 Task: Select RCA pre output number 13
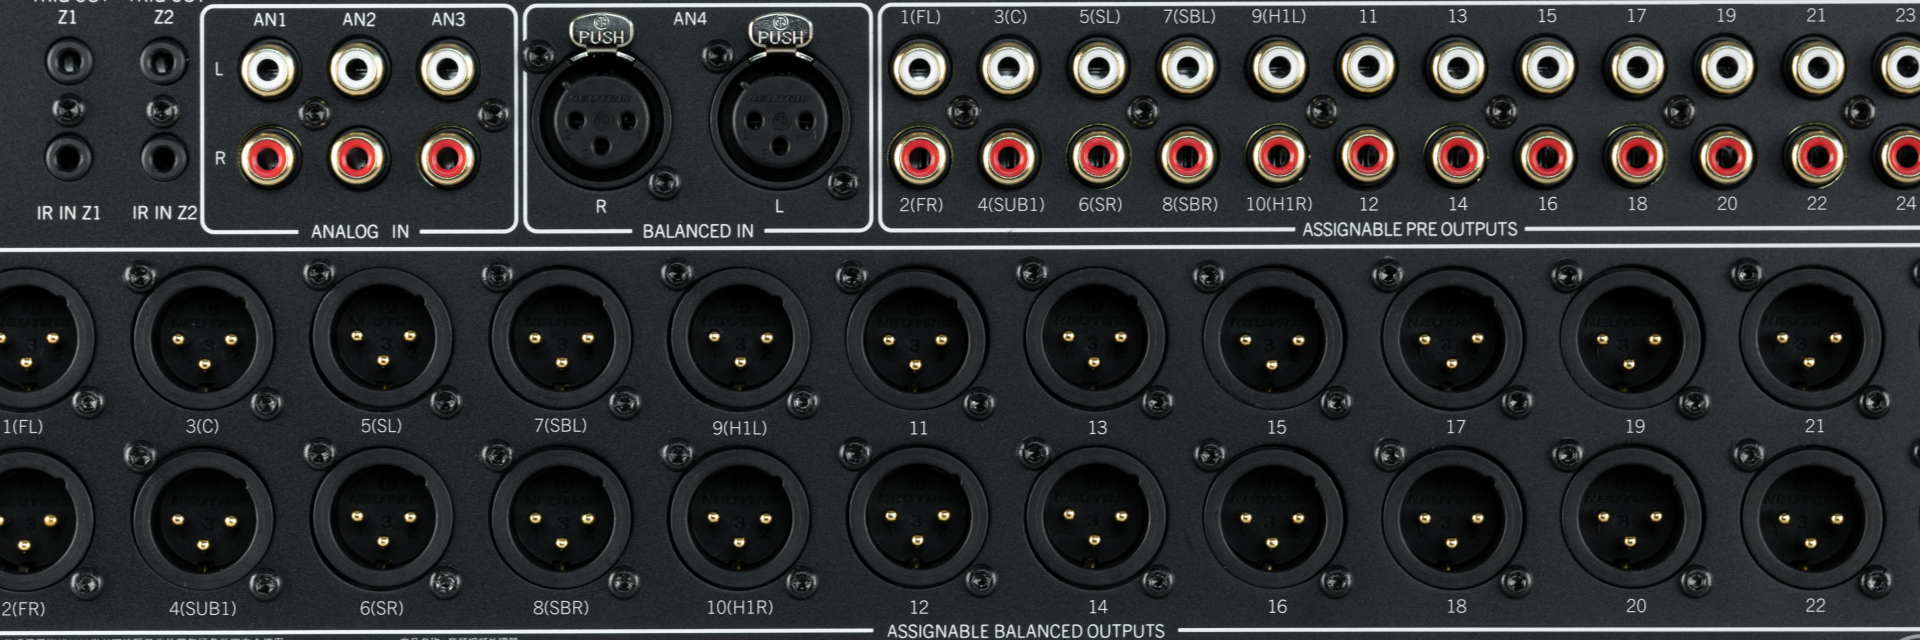[x=1458, y=69]
